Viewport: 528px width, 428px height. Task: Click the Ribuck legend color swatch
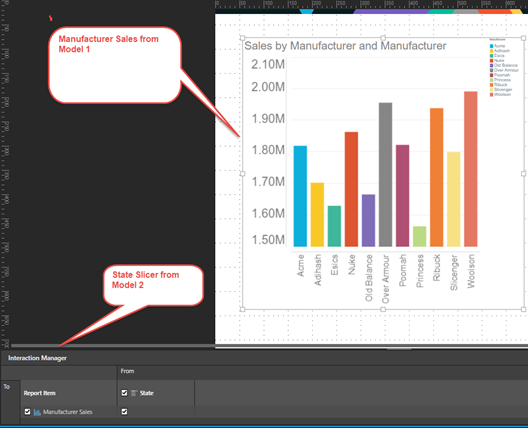(x=492, y=85)
